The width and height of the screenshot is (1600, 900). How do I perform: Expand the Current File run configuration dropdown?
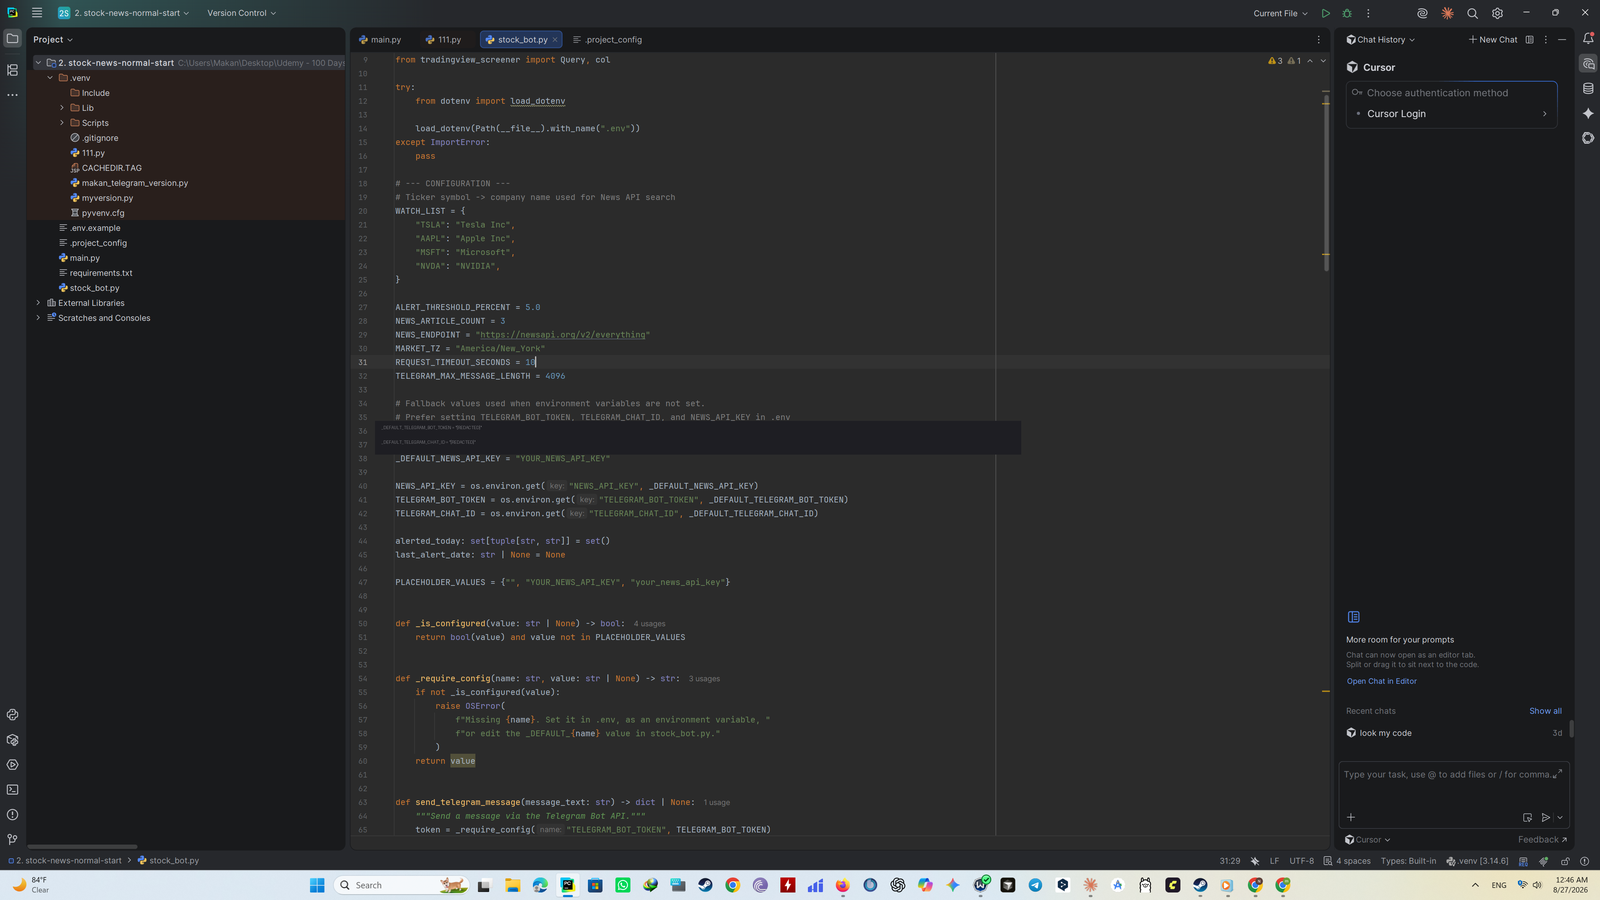1280,13
